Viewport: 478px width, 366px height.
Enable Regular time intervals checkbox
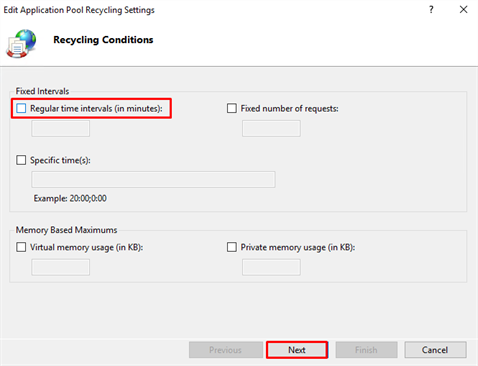coord(21,108)
